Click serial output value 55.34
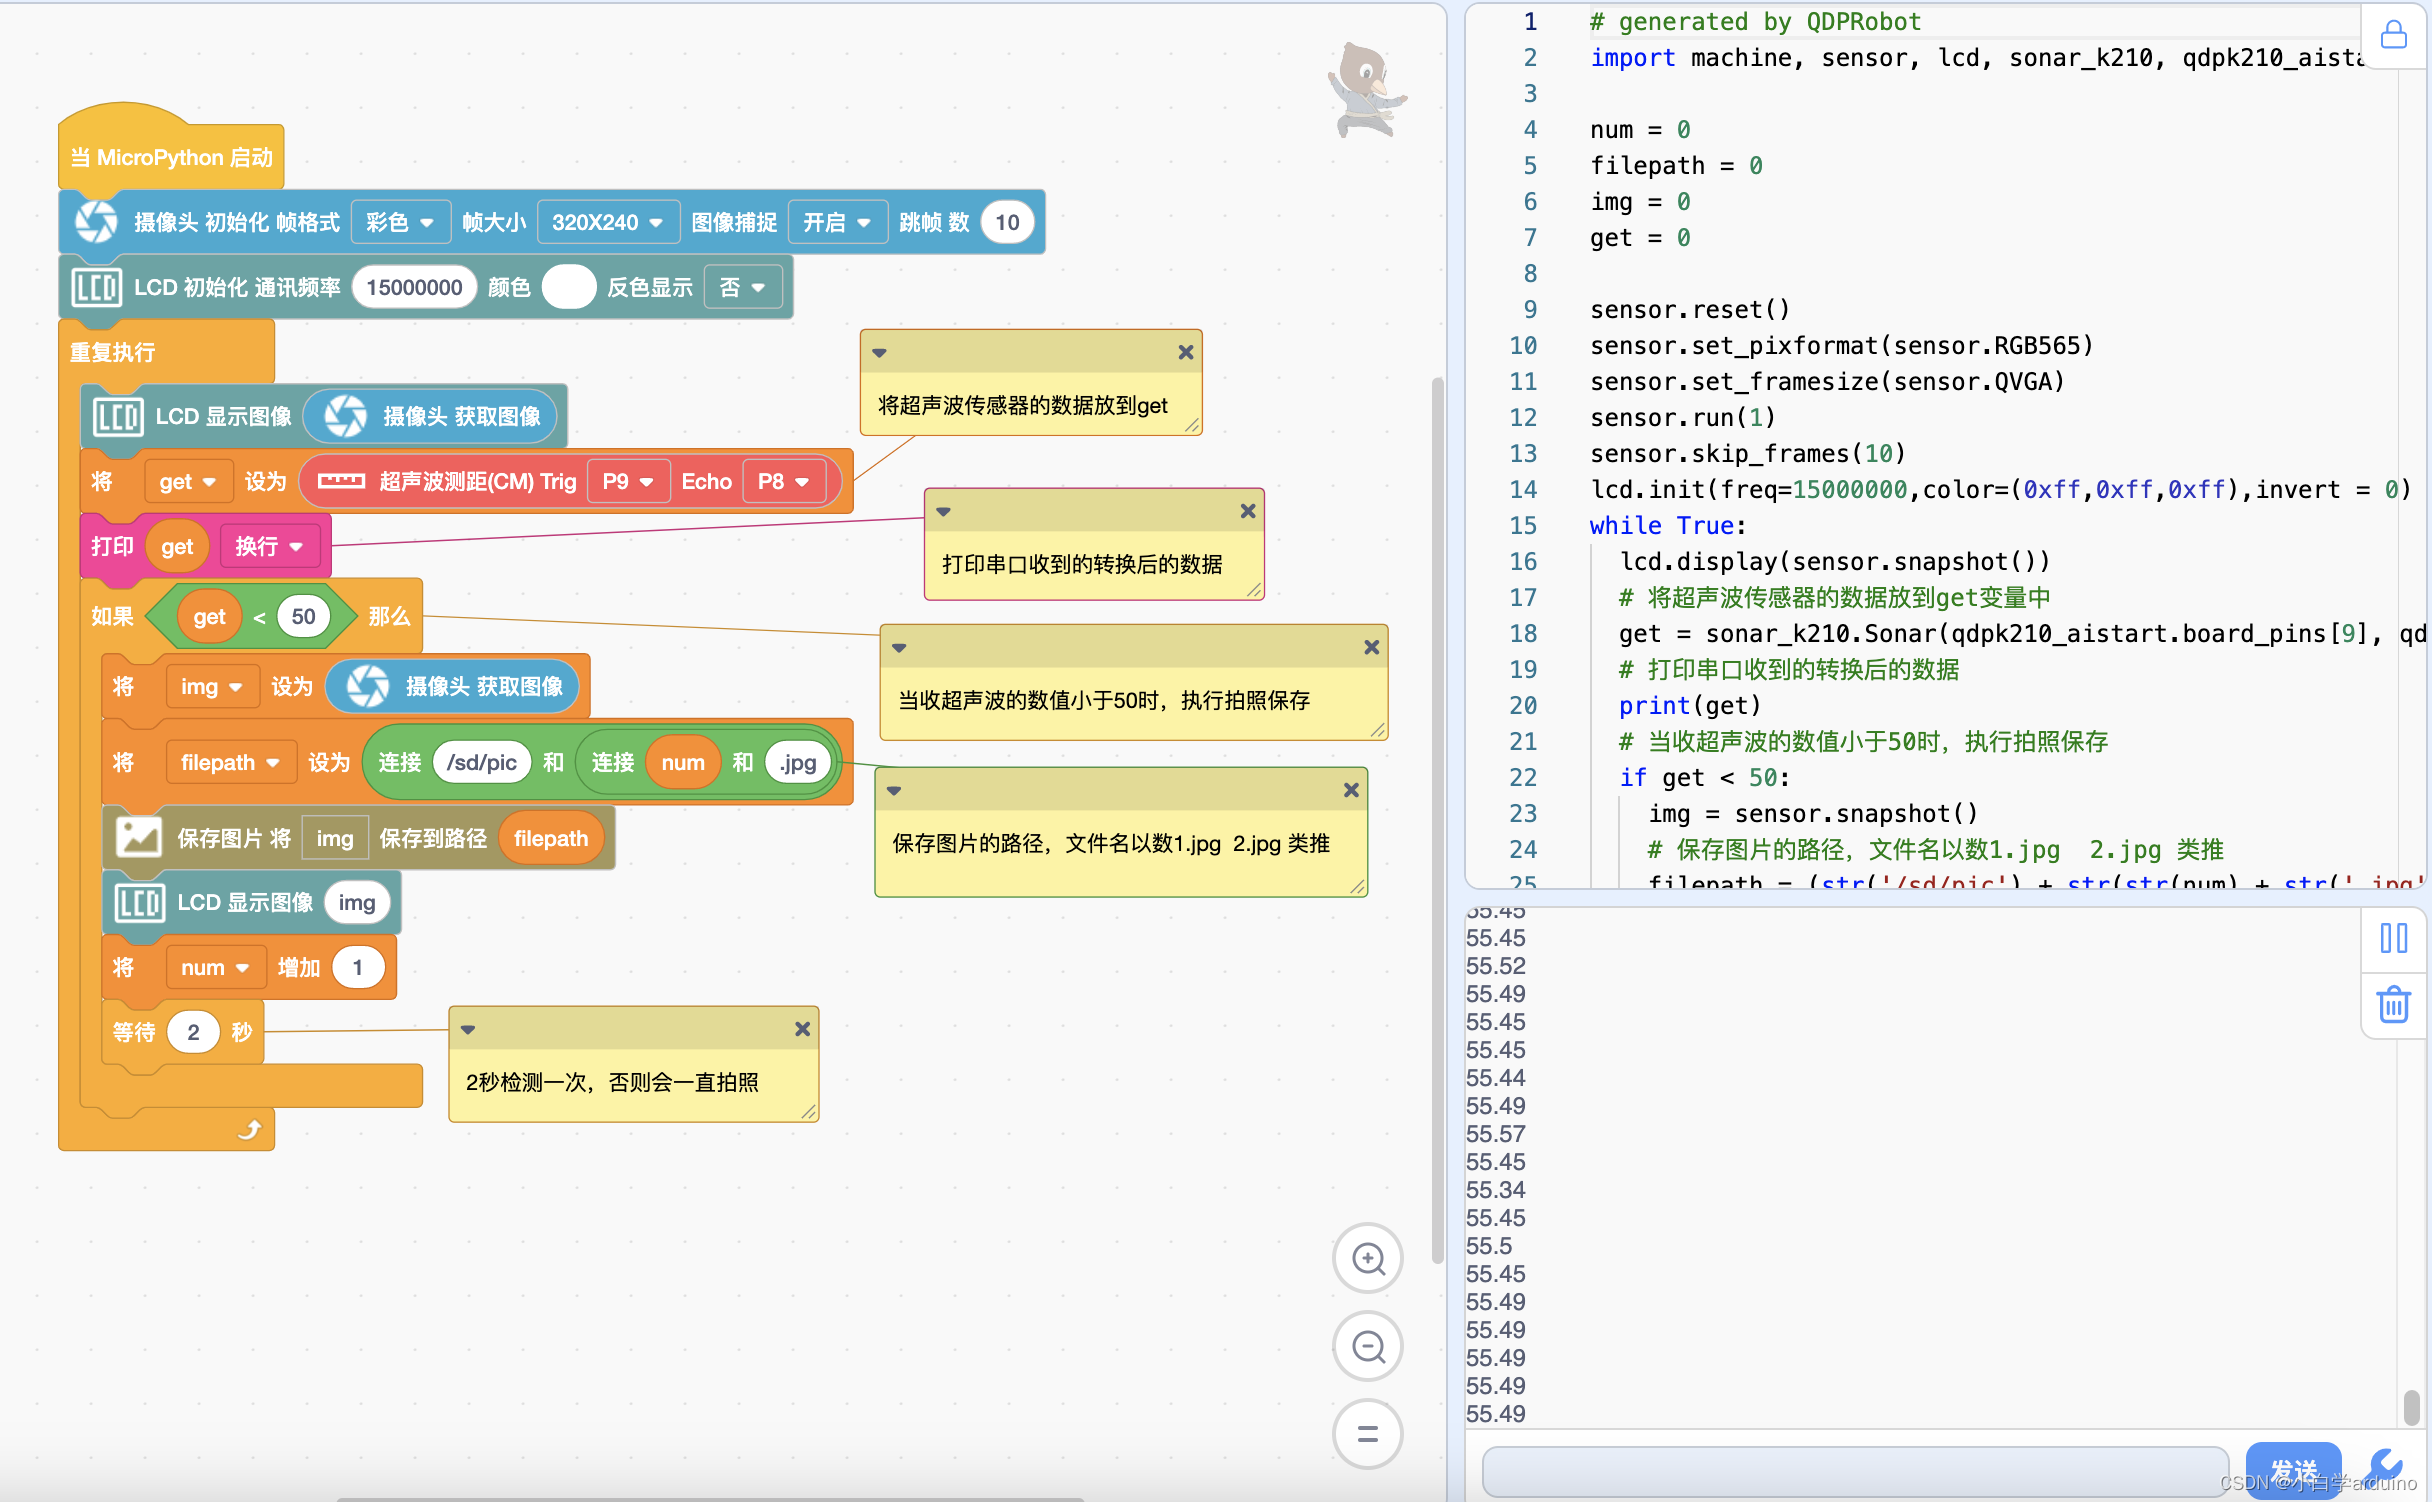Image resolution: width=2432 pixels, height=1502 pixels. coord(1496,1191)
